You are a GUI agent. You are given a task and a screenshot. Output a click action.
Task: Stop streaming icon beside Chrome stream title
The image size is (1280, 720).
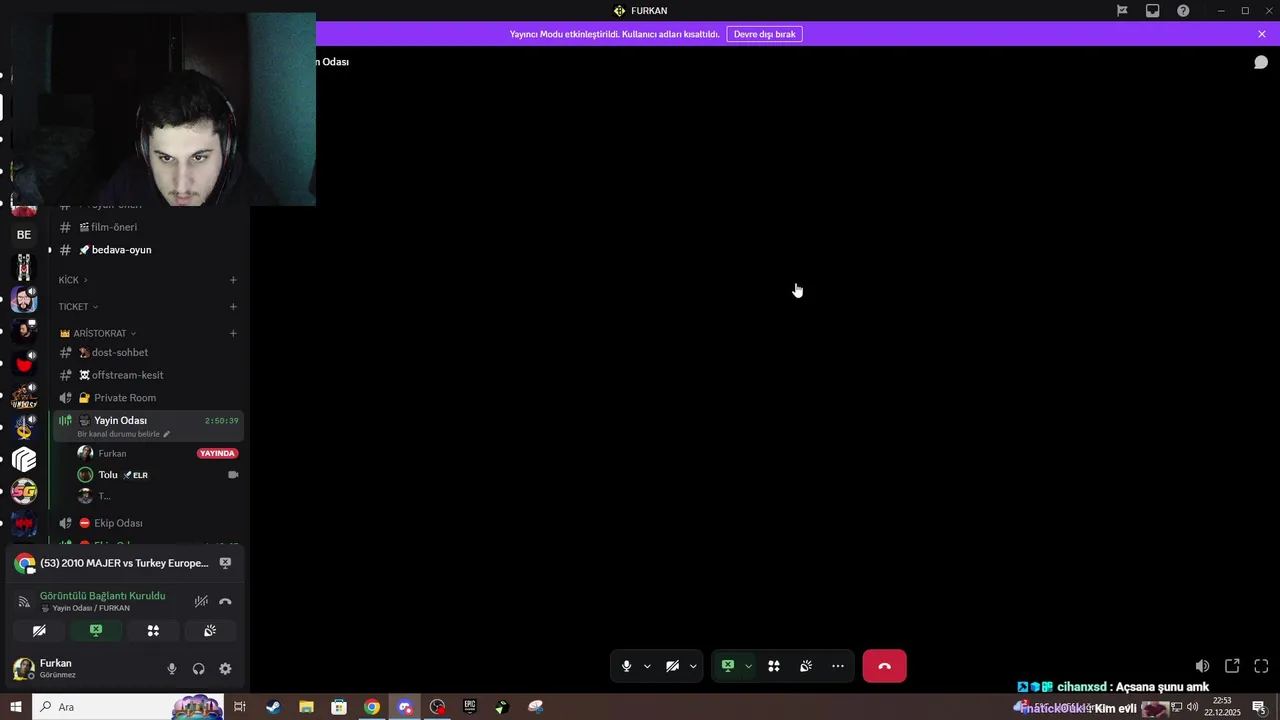point(225,563)
